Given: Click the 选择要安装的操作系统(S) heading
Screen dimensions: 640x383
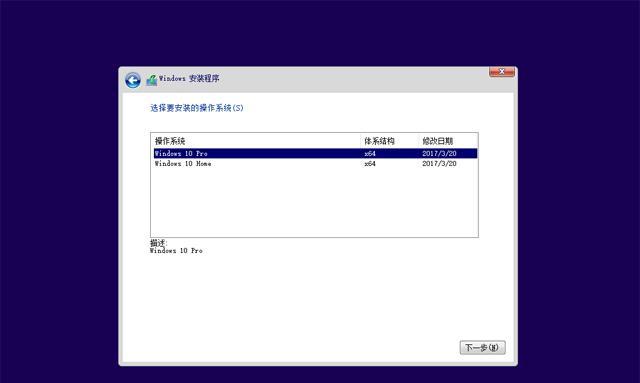Looking at the screenshot, I should [x=197, y=108].
